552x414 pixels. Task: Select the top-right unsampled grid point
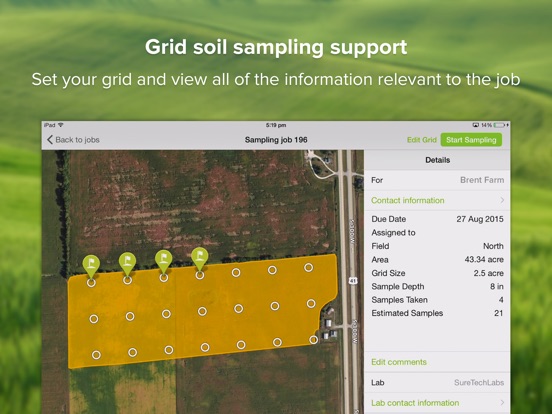tap(308, 268)
